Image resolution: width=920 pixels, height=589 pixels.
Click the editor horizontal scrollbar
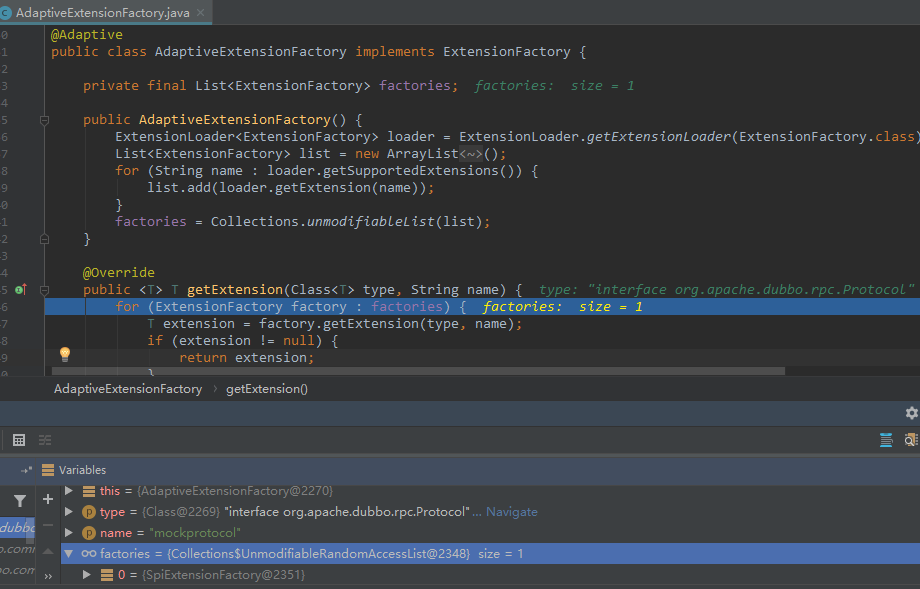[x=418, y=371]
